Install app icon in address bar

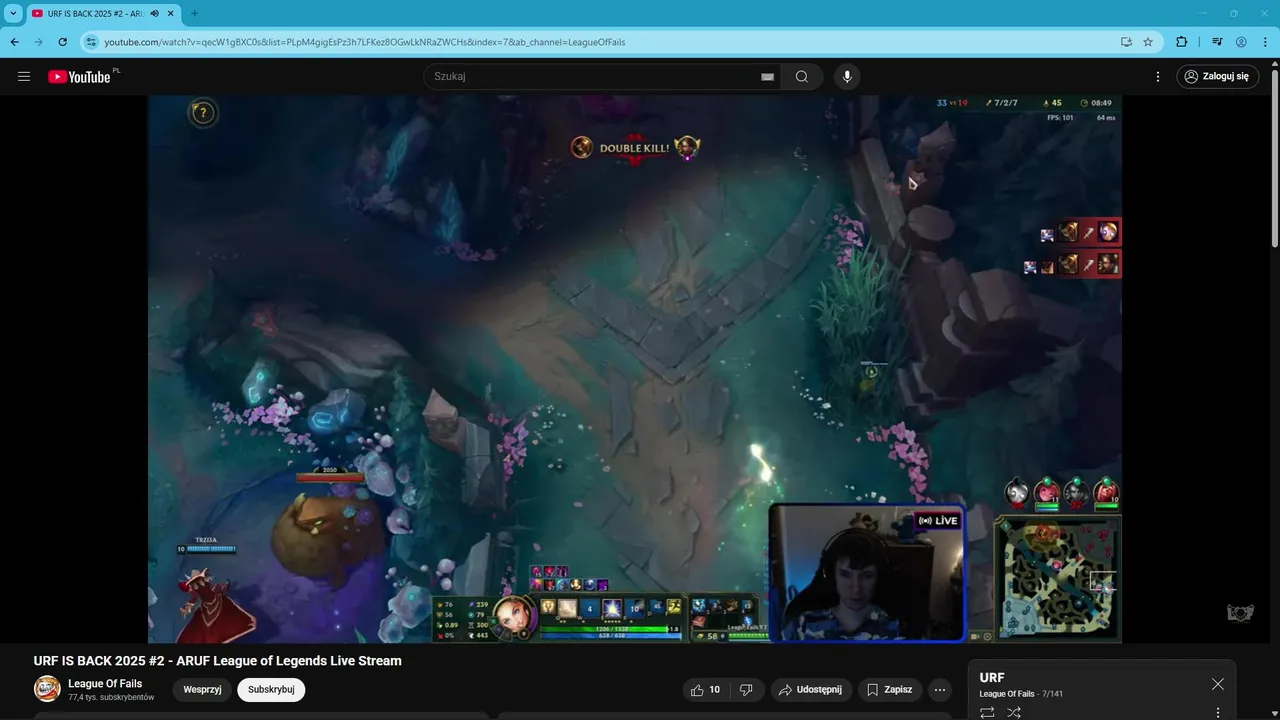(x=1126, y=42)
